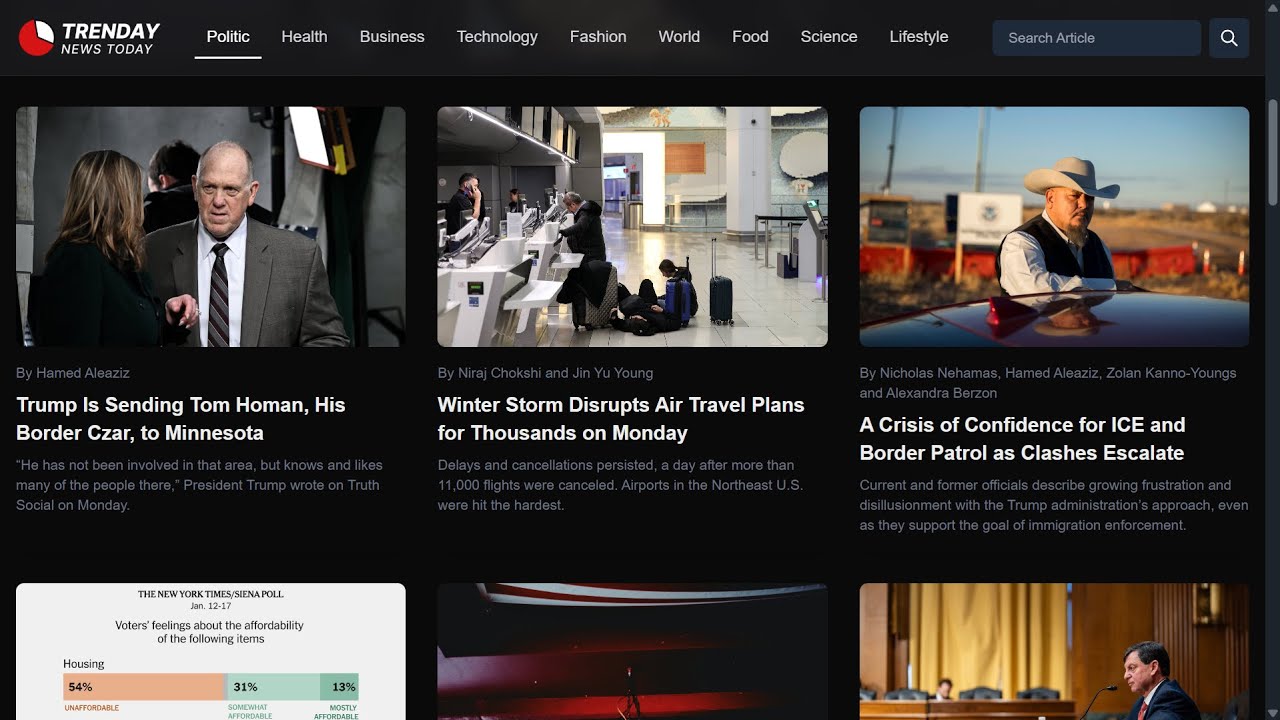This screenshot has width=1280, height=720.
Task: Open the Health section
Action: (x=304, y=37)
